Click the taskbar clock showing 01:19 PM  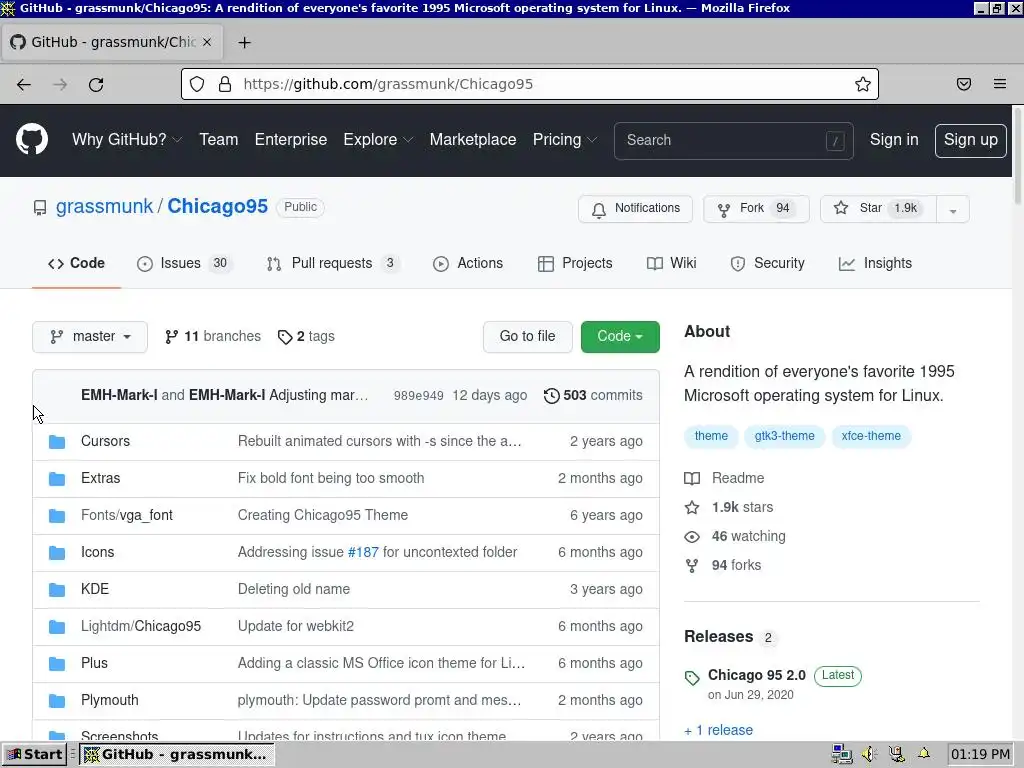pyautogui.click(x=980, y=754)
